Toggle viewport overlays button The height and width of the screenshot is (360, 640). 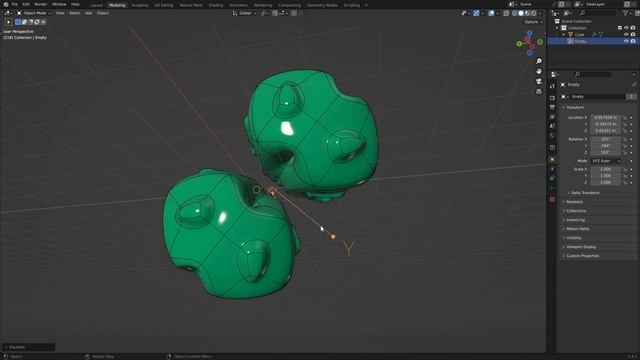pos(491,13)
